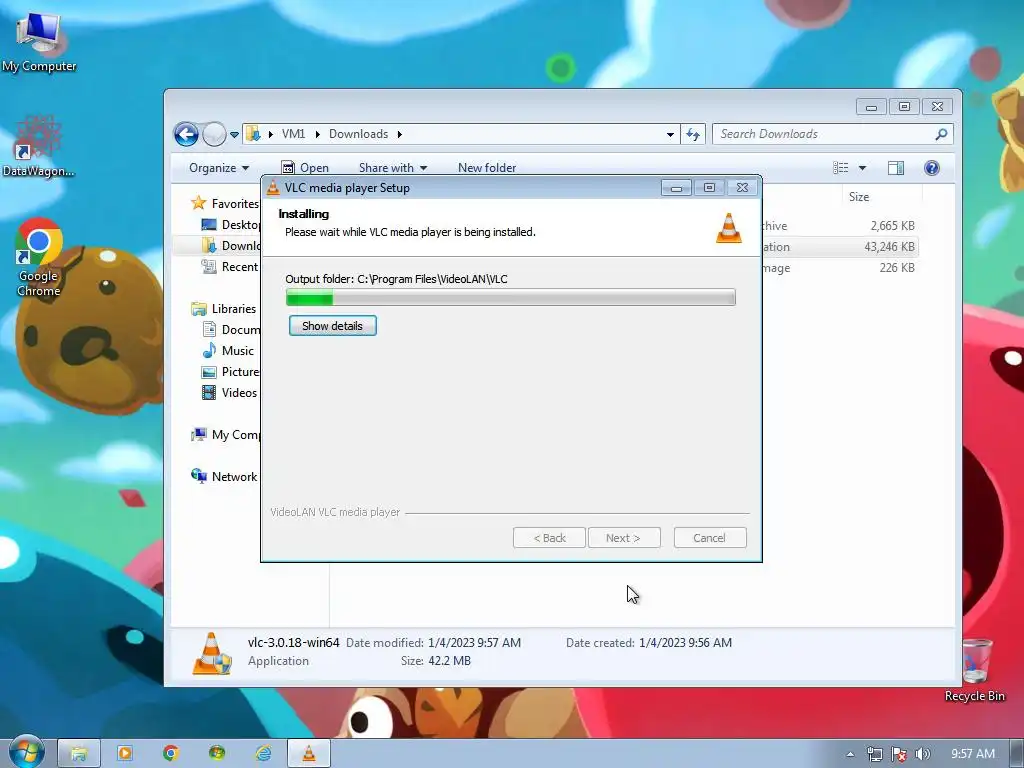Refresh the Downloads folder view
1024x768 pixels.
click(x=693, y=135)
